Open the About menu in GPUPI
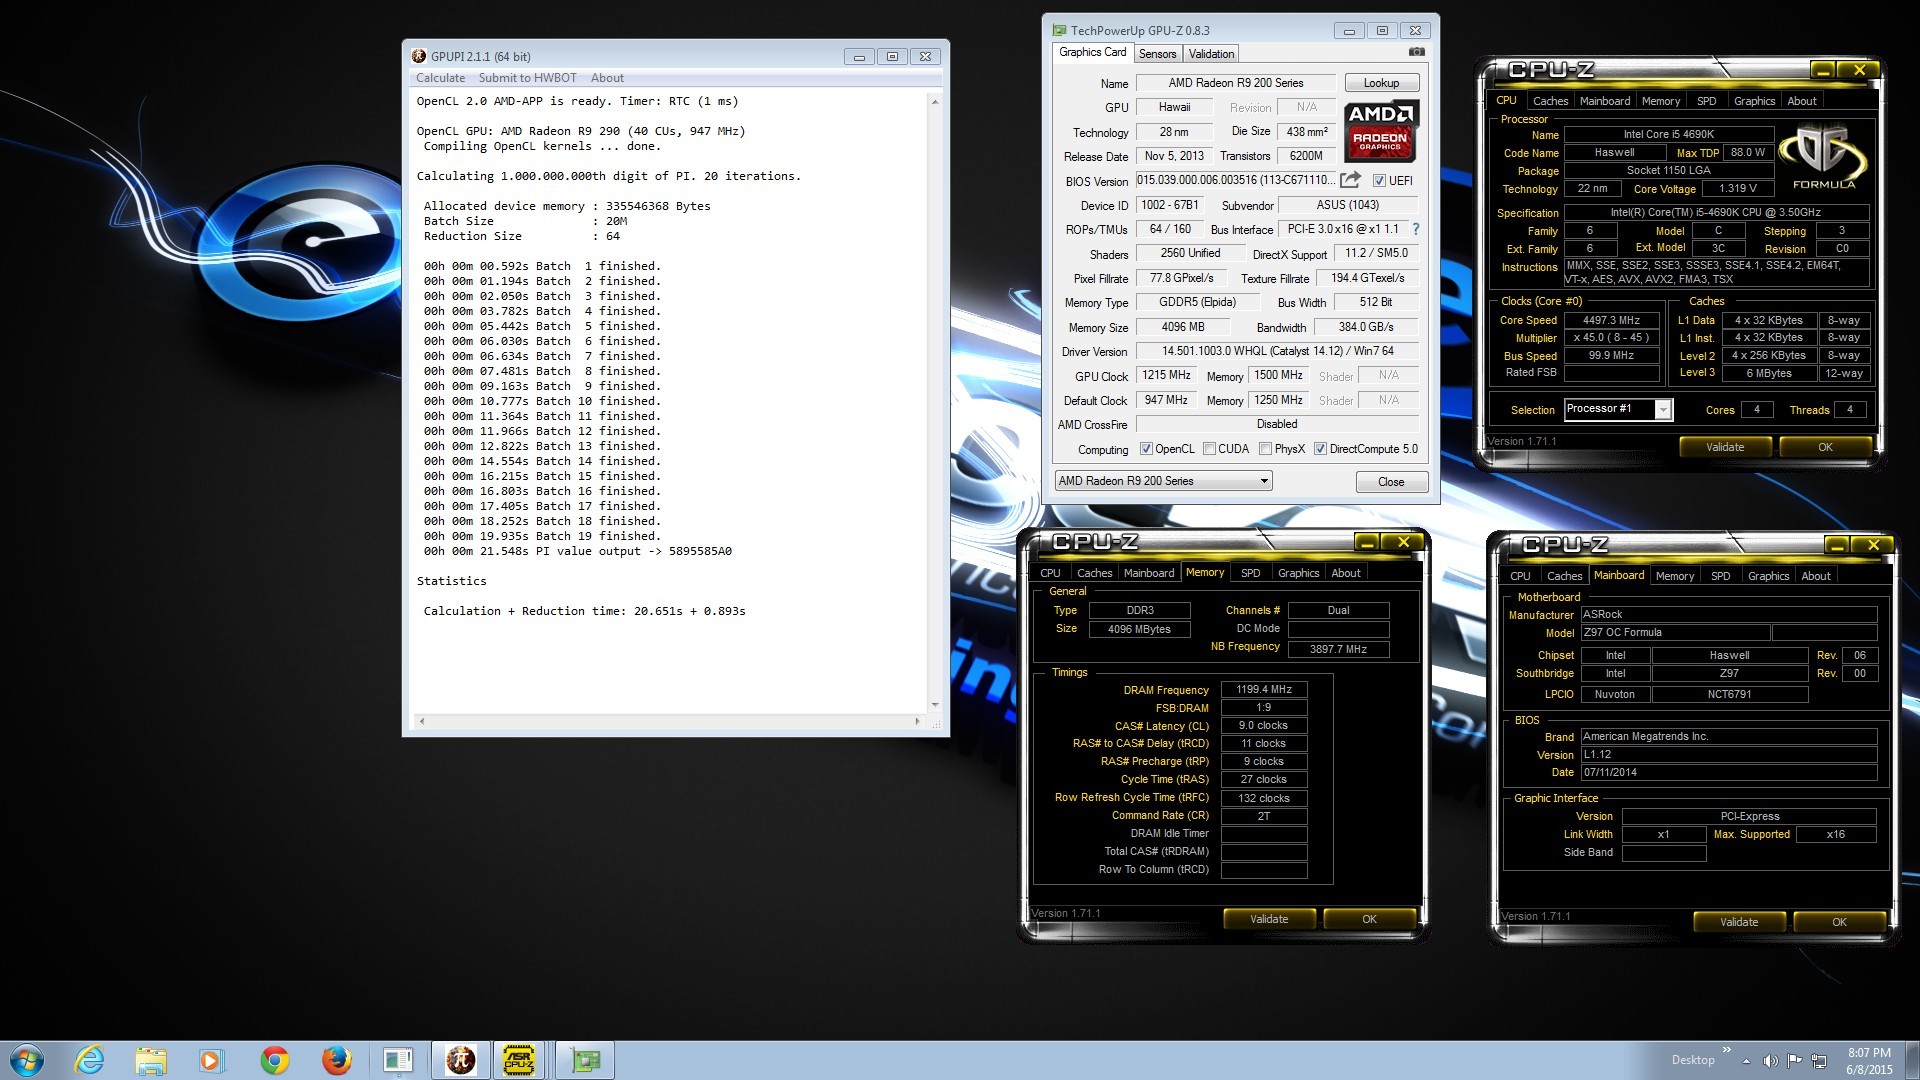Image resolution: width=1920 pixels, height=1080 pixels. tap(607, 78)
